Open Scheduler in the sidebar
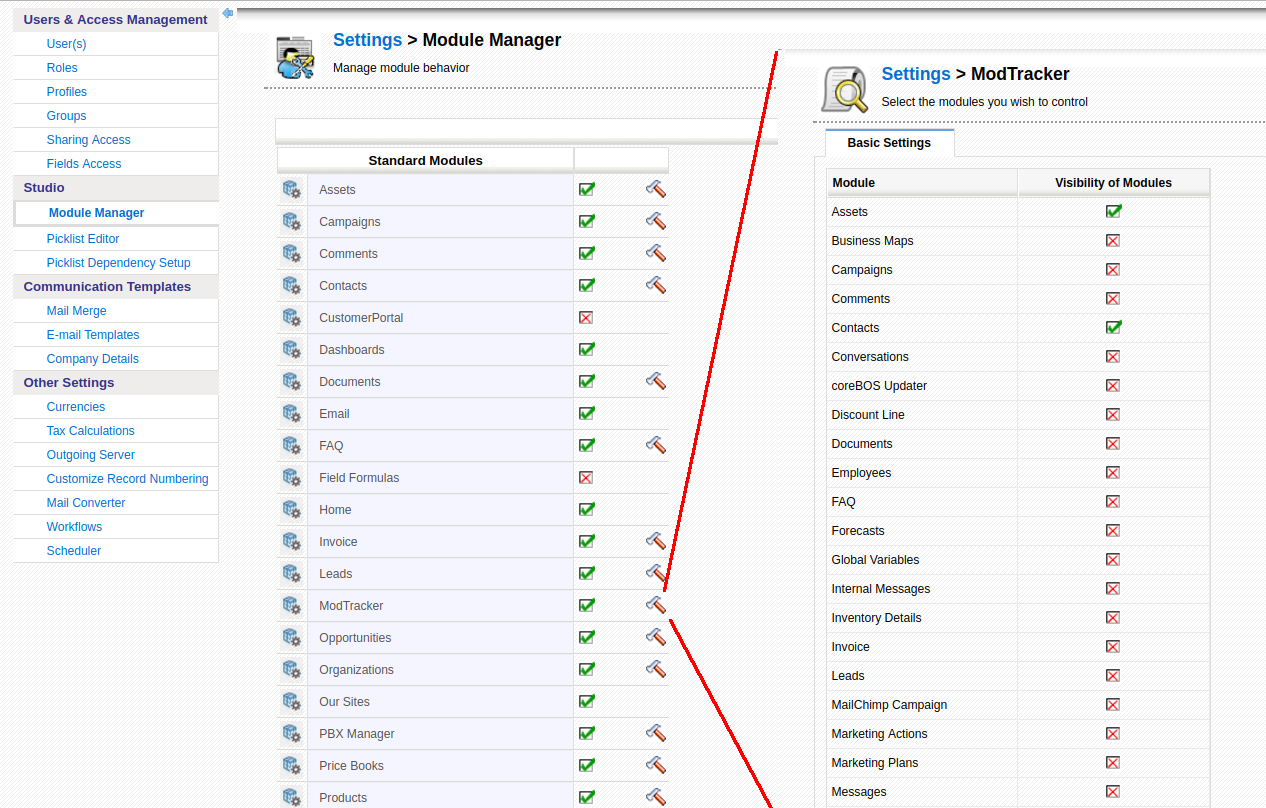The width and height of the screenshot is (1266, 808). pos(74,551)
